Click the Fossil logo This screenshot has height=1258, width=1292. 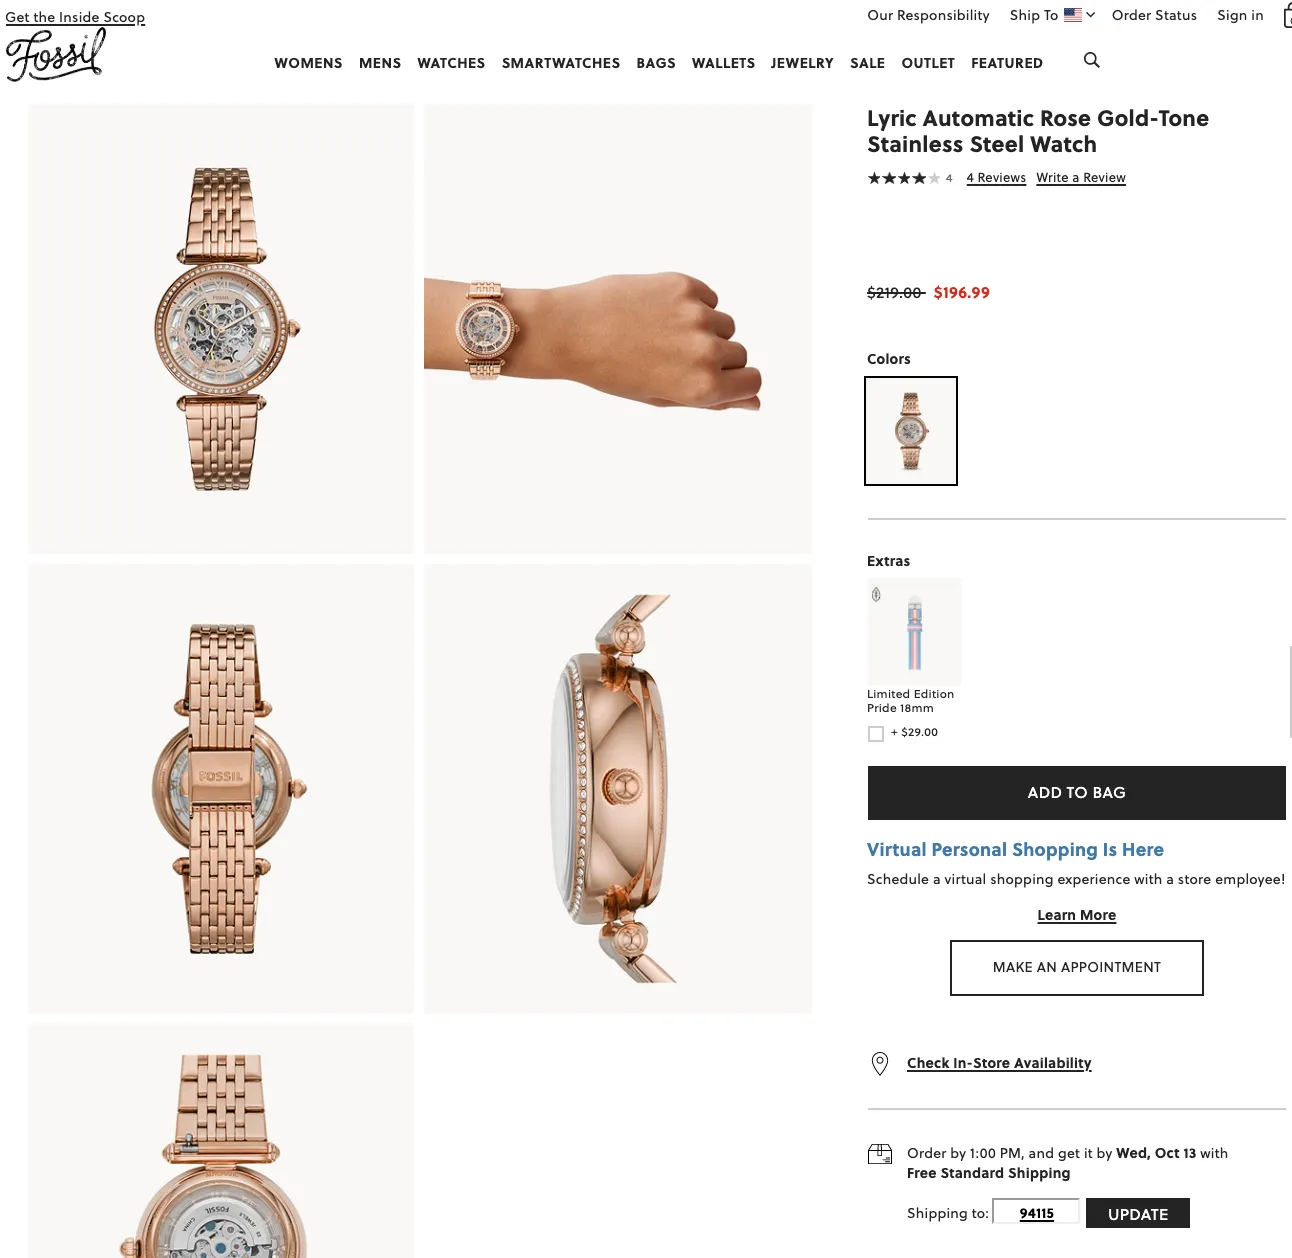[56, 55]
